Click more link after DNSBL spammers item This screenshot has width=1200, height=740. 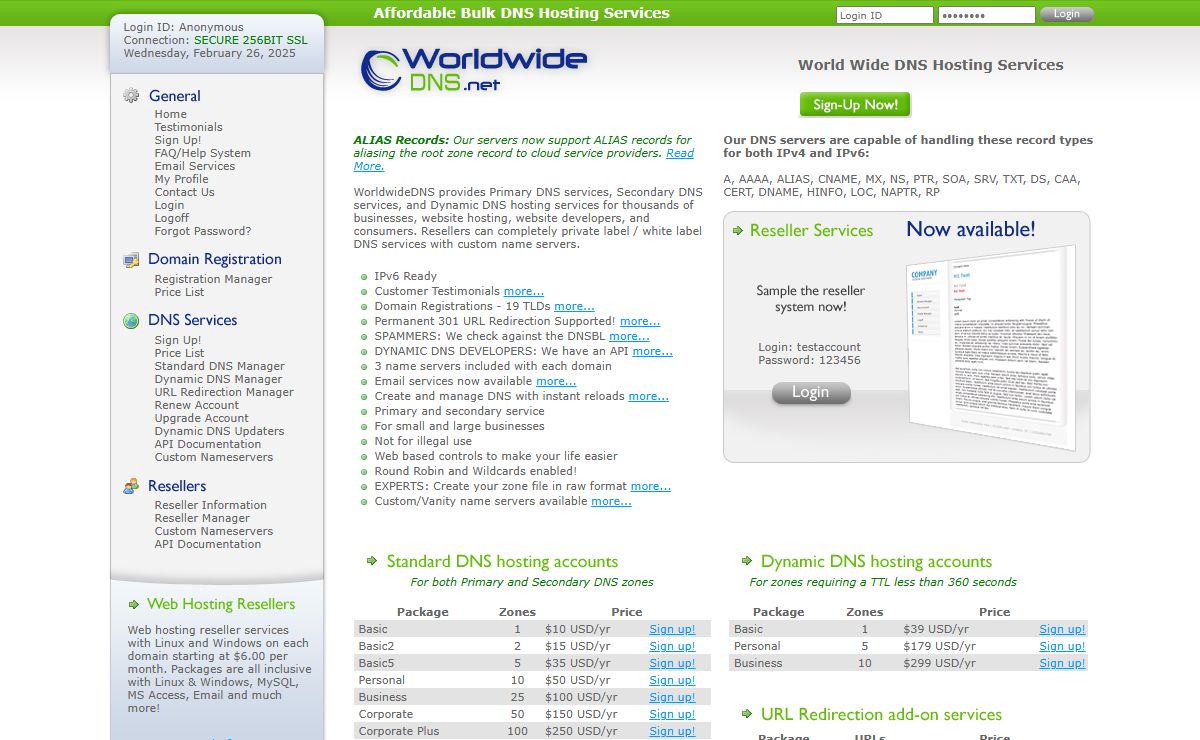(x=629, y=336)
